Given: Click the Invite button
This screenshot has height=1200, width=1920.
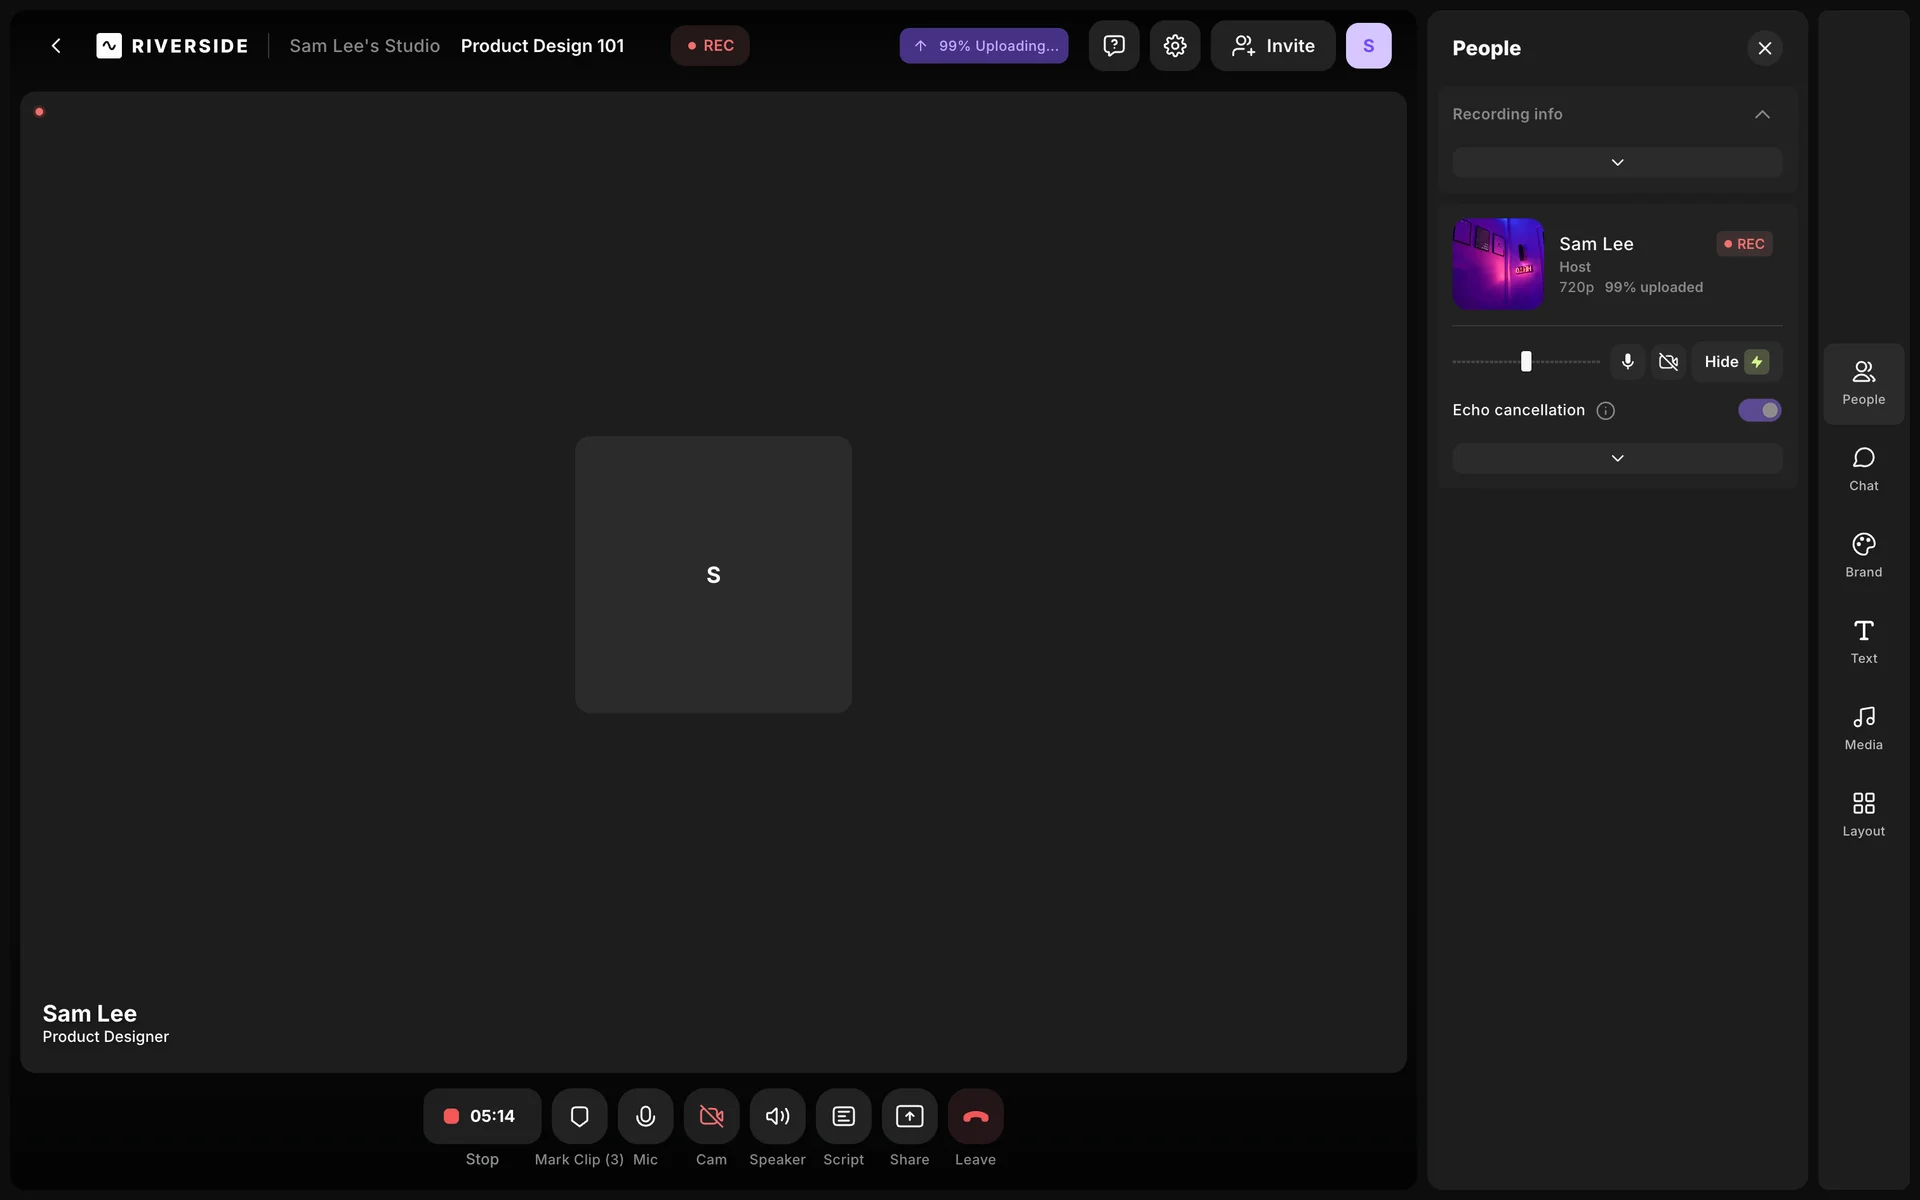Looking at the screenshot, I should (1272, 46).
